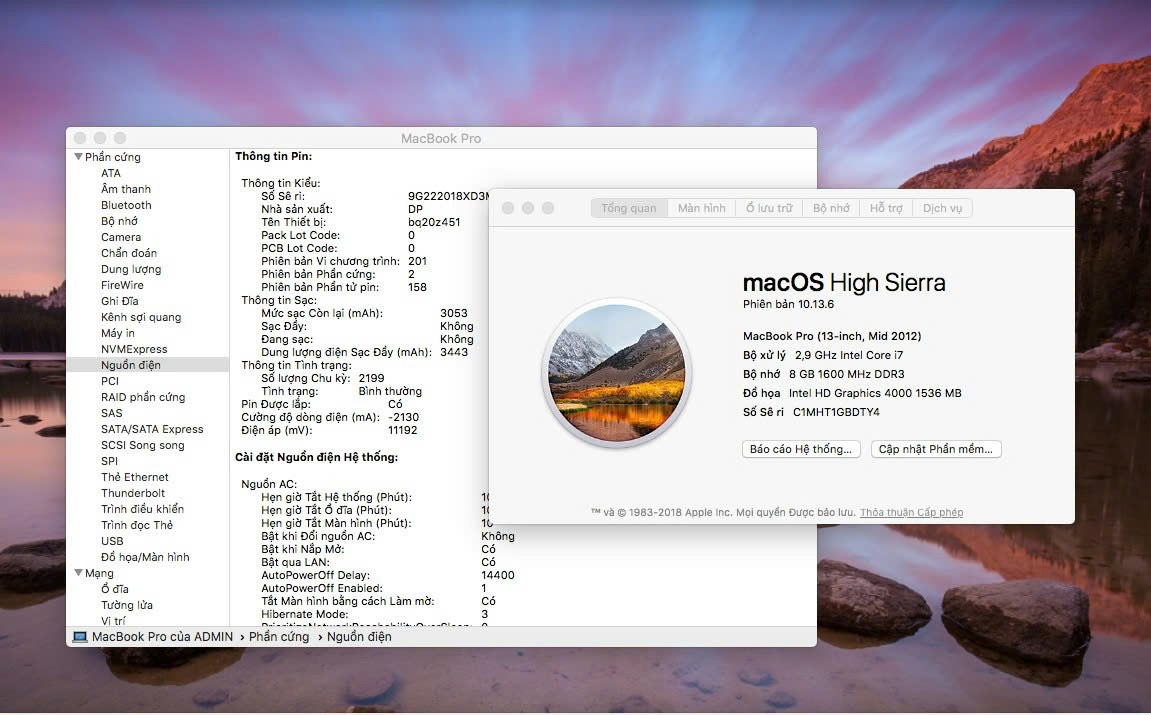
Task: Select Bluetooth in the hardware sidebar
Action: [x=126, y=205]
